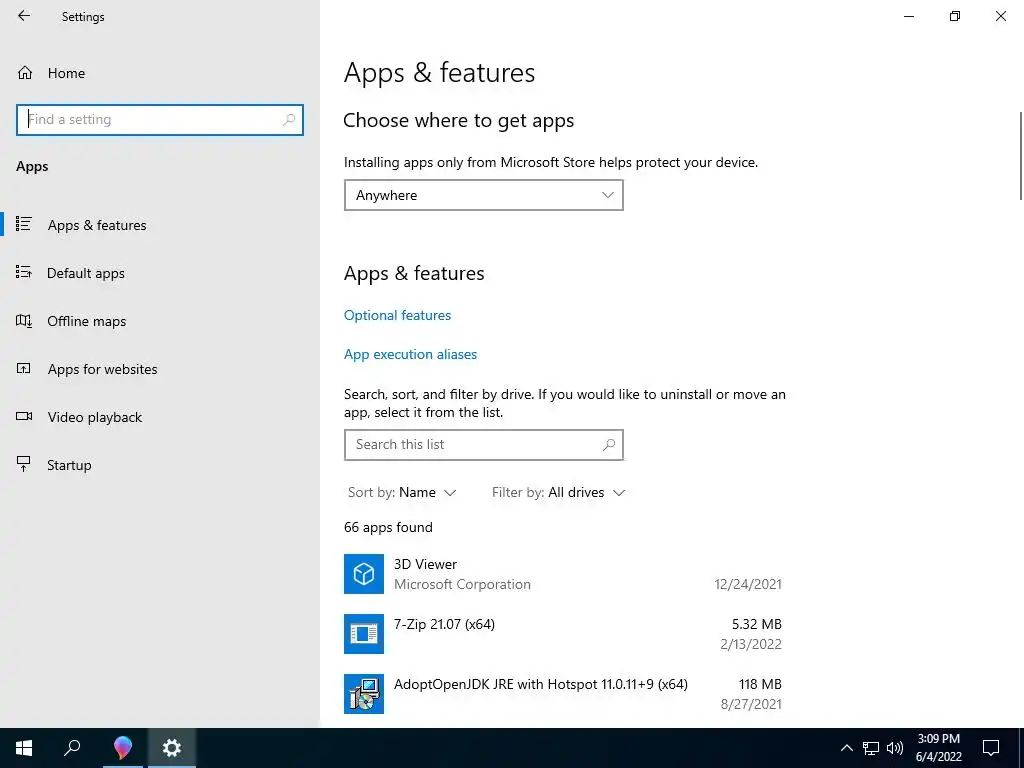Click into the Search this list field
The image size is (1024, 768).
(x=483, y=445)
